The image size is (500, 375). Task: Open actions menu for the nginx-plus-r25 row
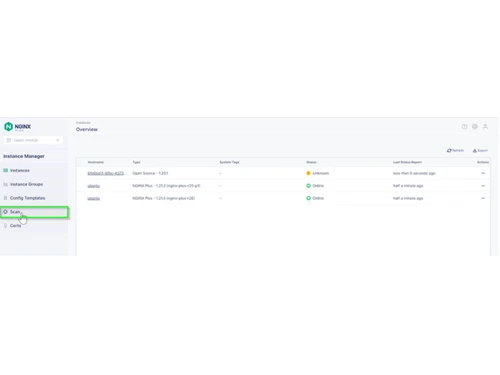pyautogui.click(x=483, y=186)
